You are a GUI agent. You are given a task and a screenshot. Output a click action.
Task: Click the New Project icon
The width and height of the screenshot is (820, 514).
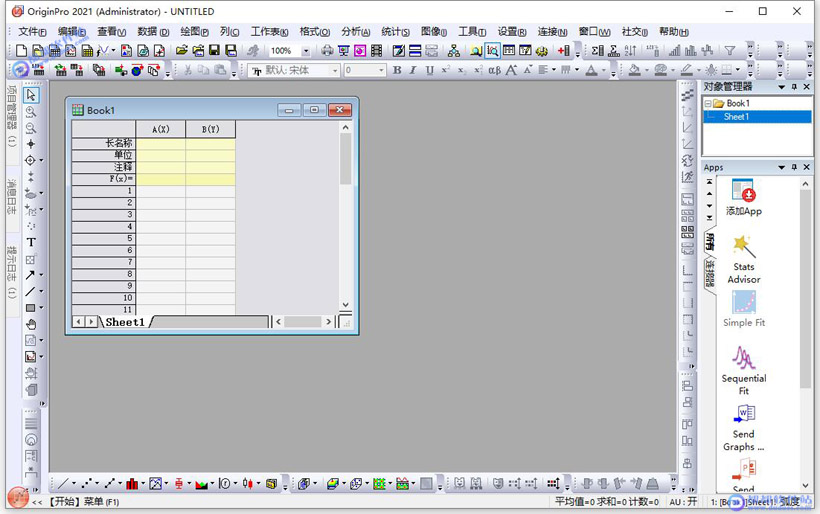coord(21,51)
